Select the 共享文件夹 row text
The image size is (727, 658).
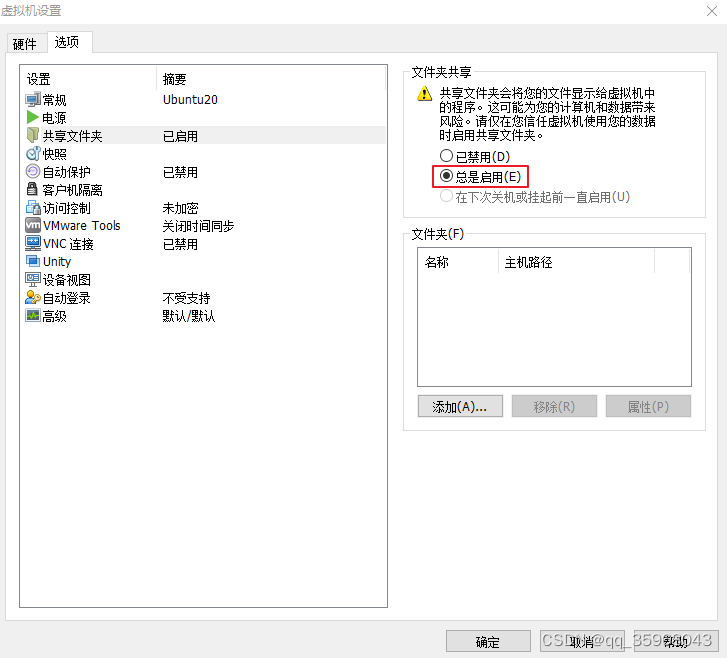pyautogui.click(x=72, y=136)
